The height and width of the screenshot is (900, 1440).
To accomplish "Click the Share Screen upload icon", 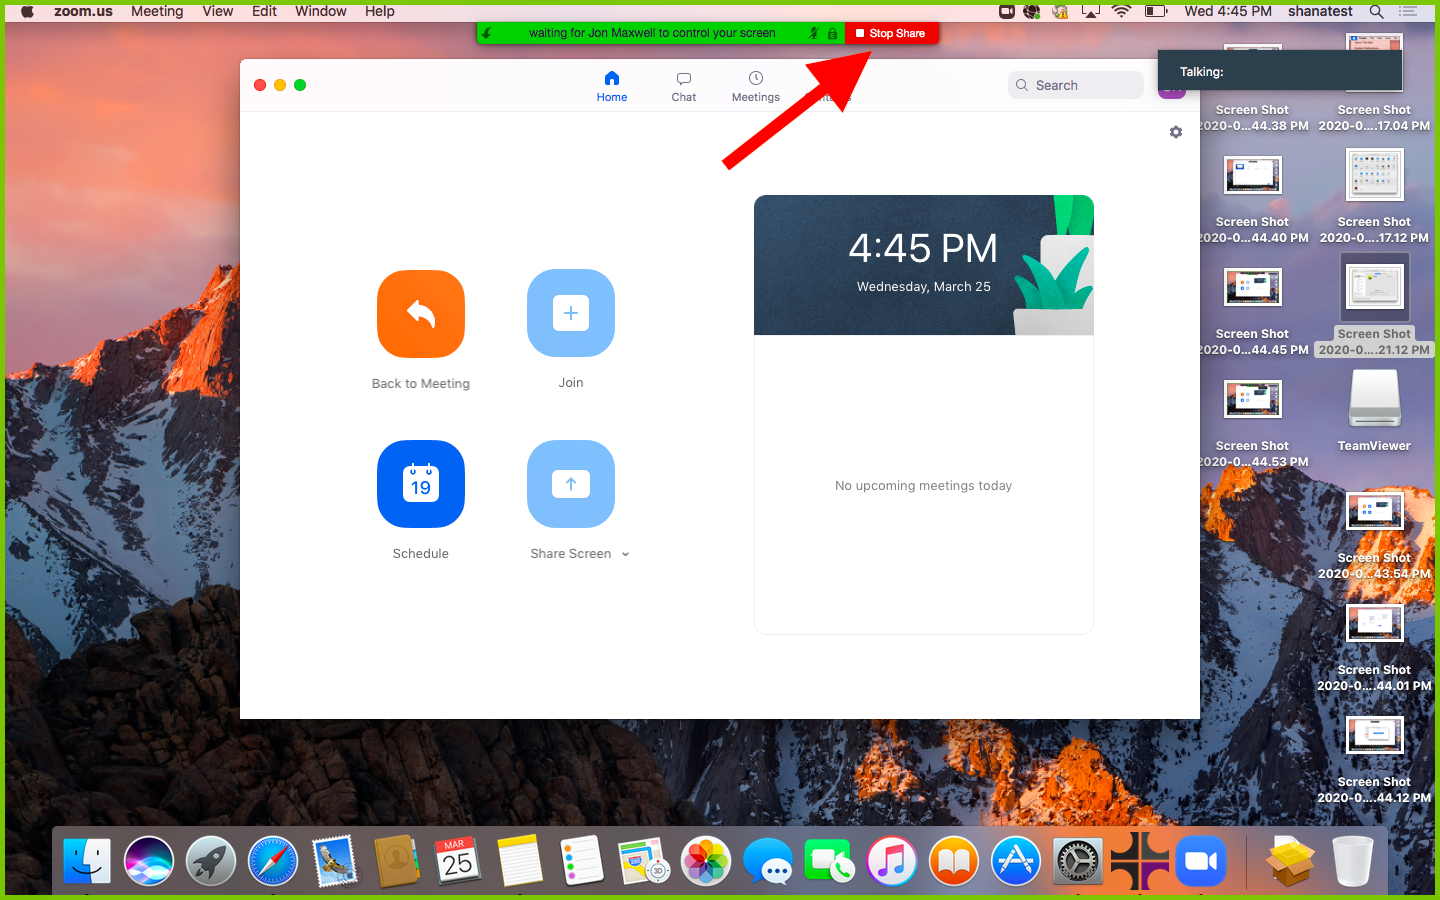I will tap(571, 484).
